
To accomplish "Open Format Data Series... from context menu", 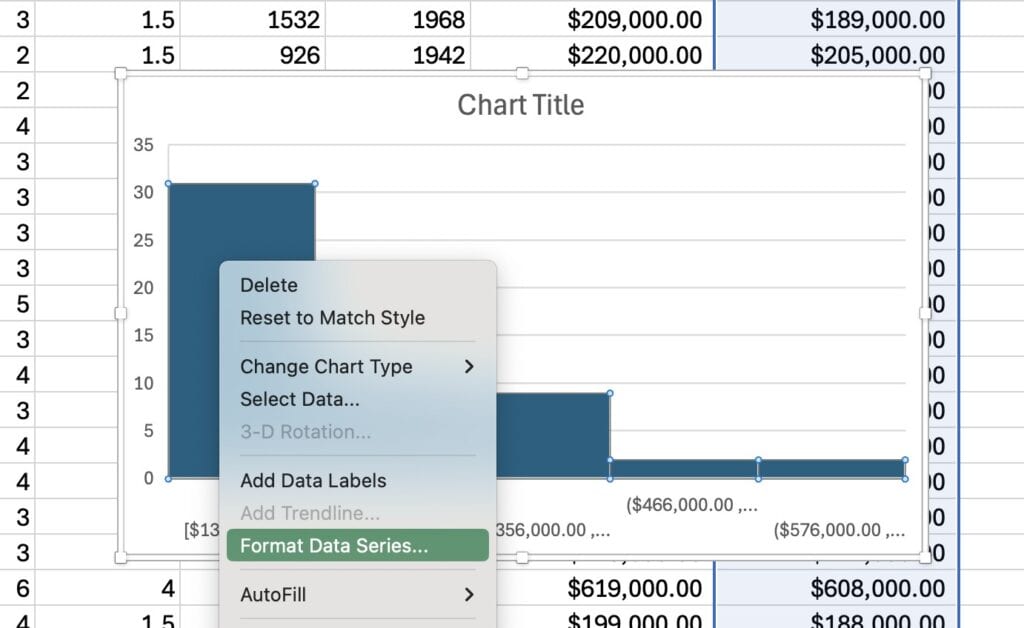I will click(x=334, y=546).
